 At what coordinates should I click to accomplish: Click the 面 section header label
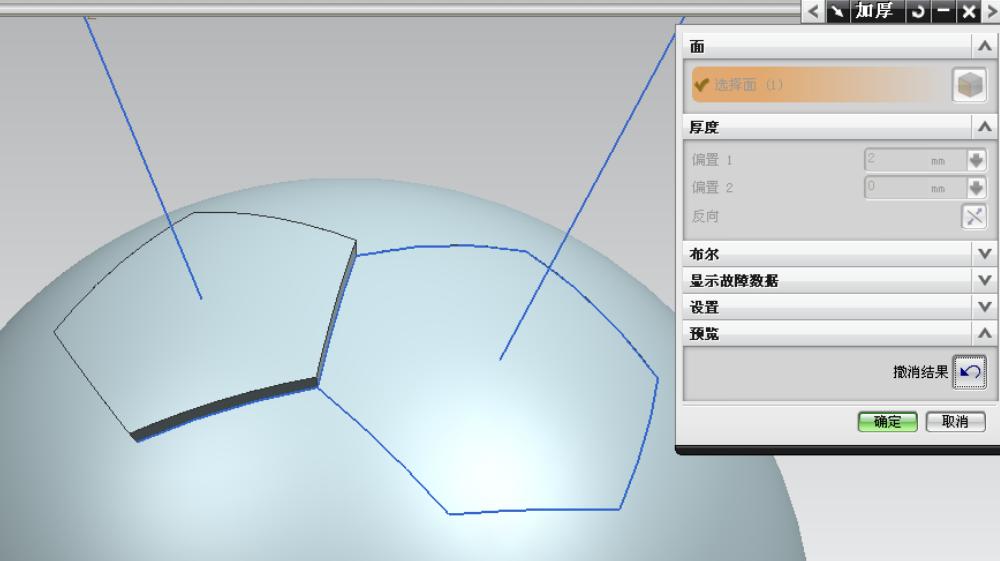point(697,47)
